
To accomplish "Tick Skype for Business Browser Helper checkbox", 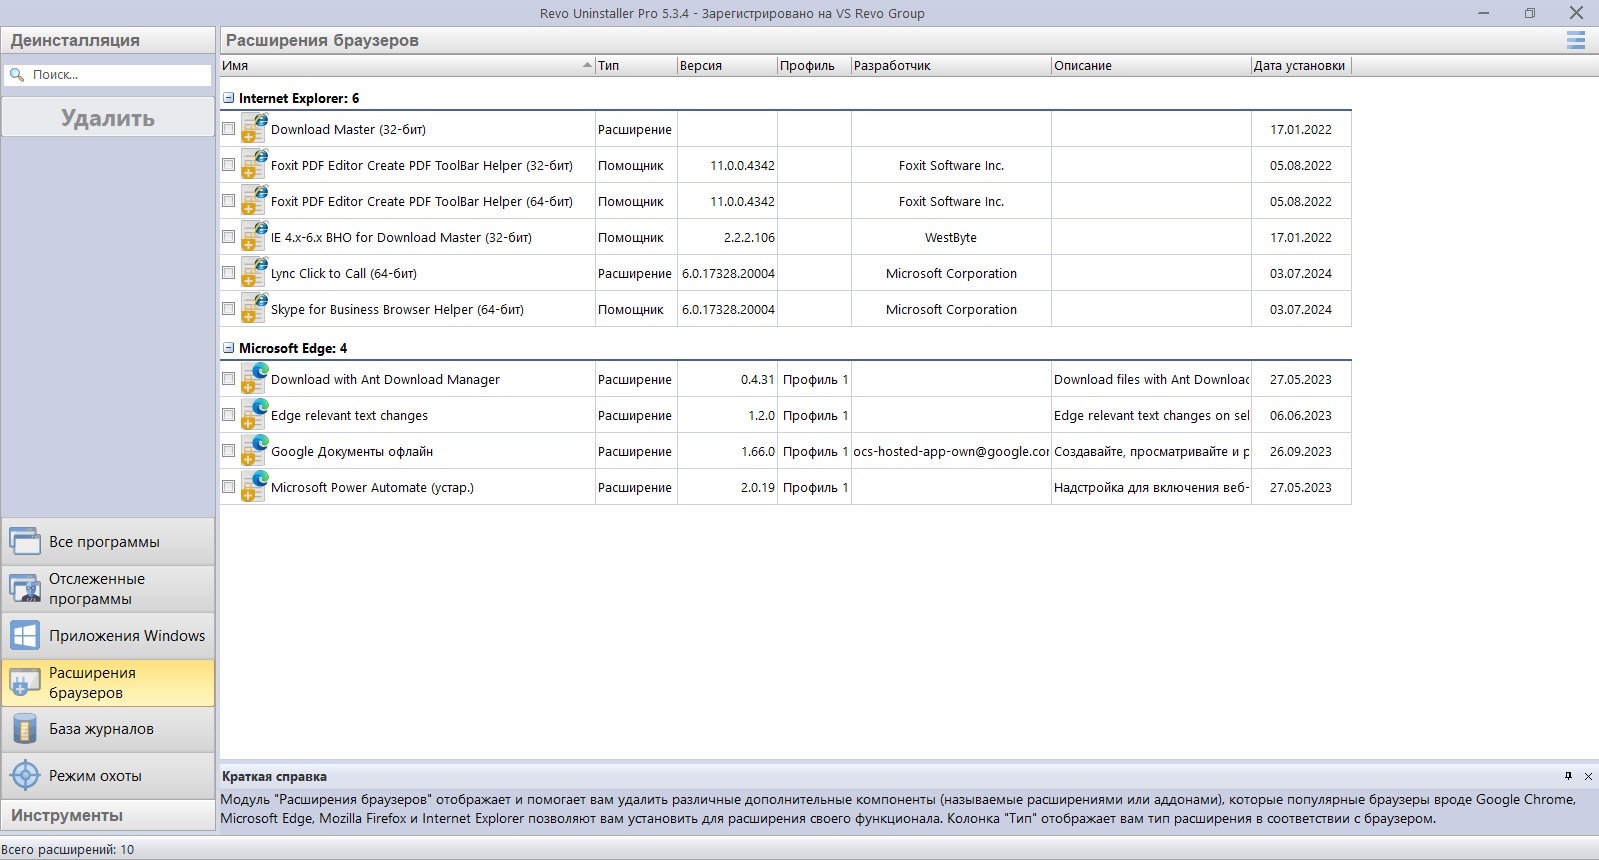I will coord(229,309).
